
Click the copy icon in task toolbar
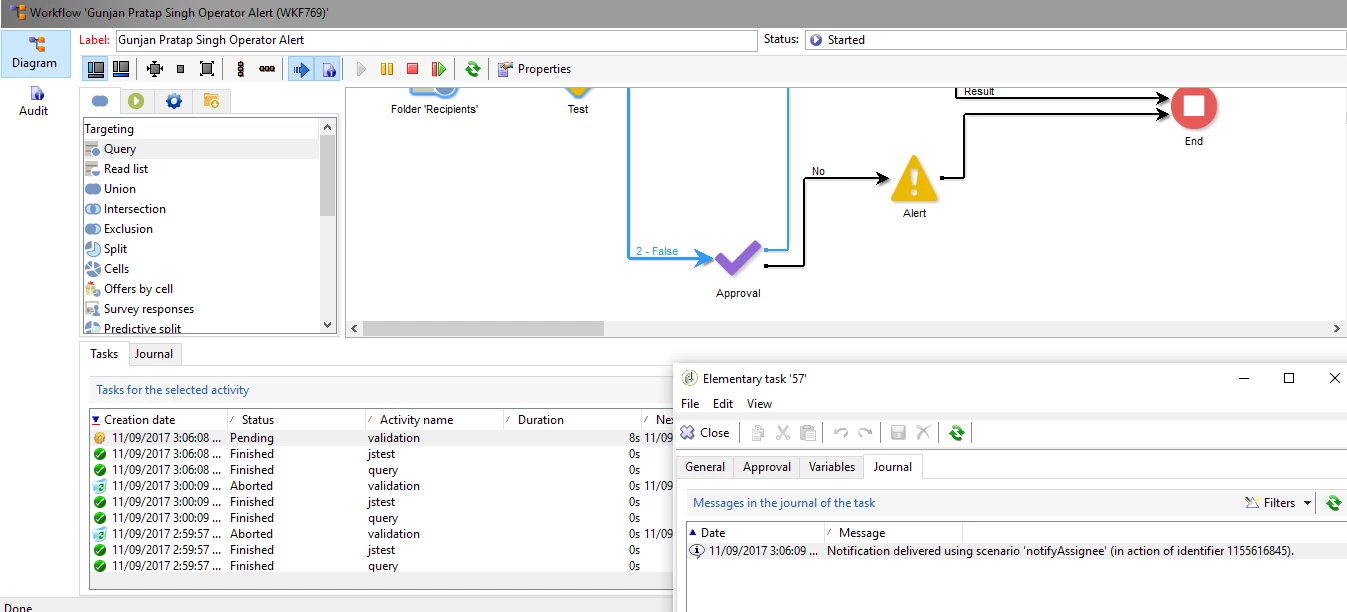[757, 433]
